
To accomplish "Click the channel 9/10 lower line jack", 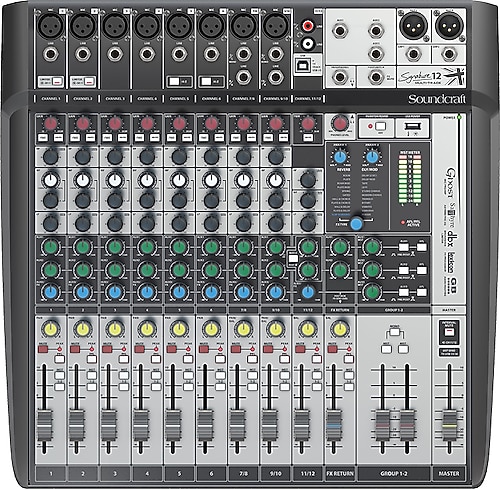I will 276,77.
